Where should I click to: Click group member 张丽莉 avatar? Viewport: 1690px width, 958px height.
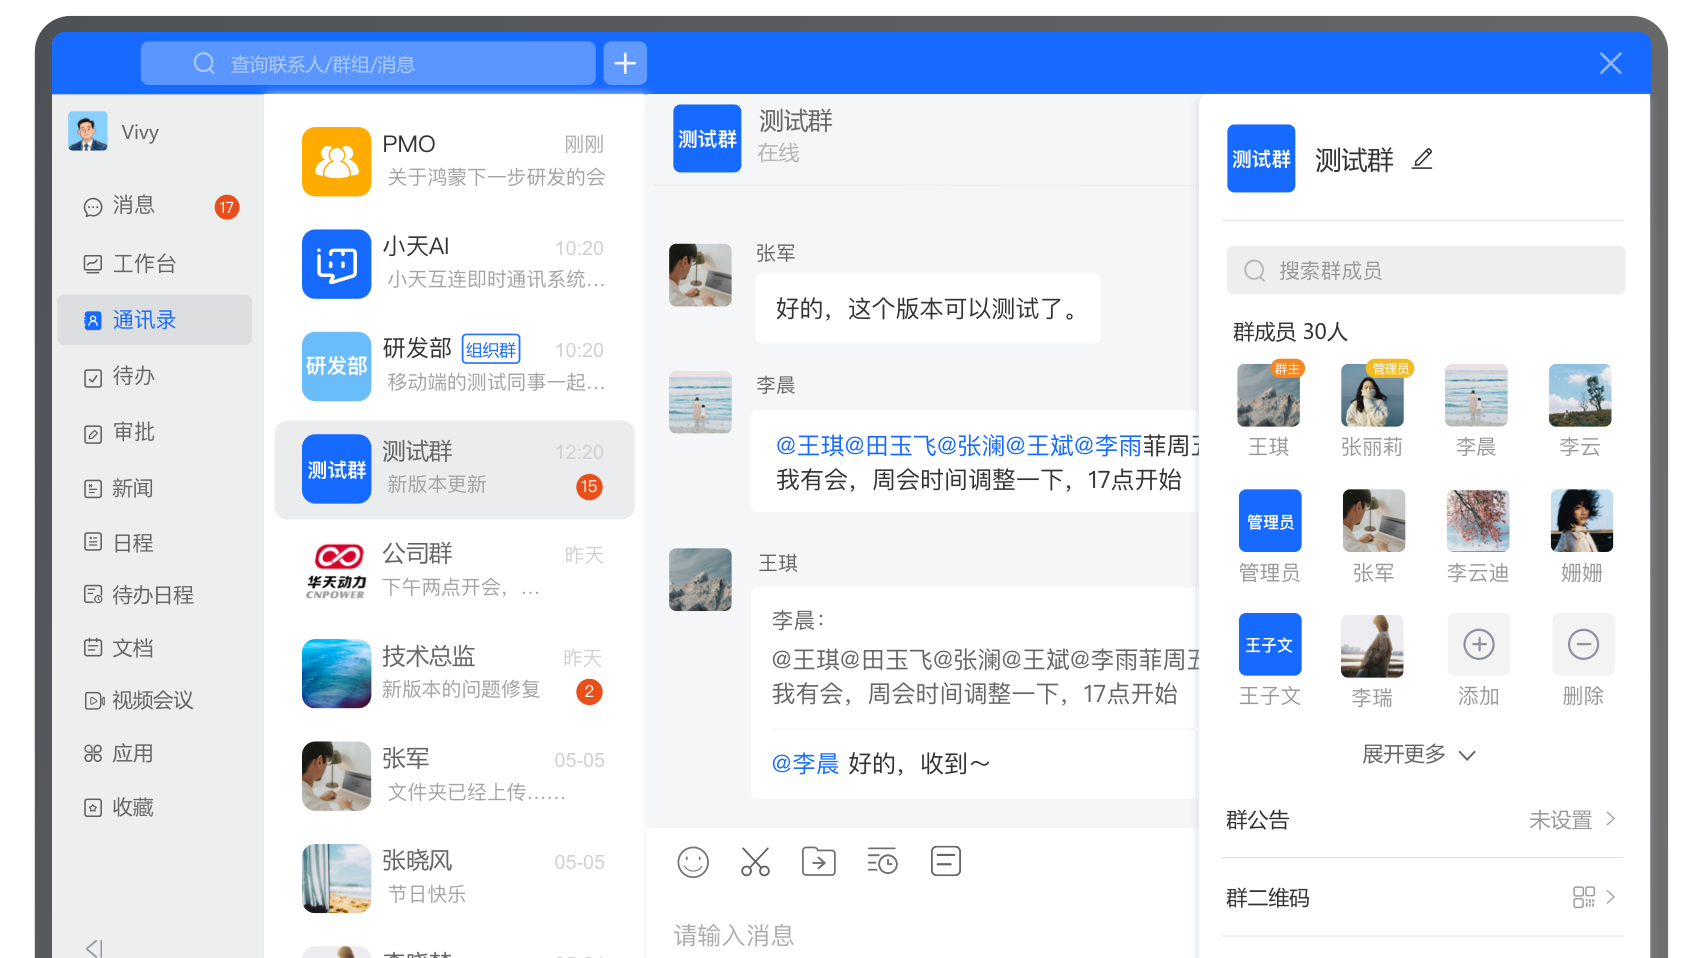[1372, 395]
